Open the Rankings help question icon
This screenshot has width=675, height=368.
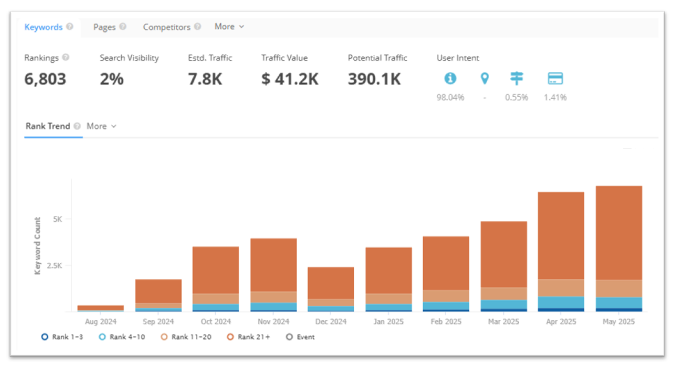coord(65,57)
